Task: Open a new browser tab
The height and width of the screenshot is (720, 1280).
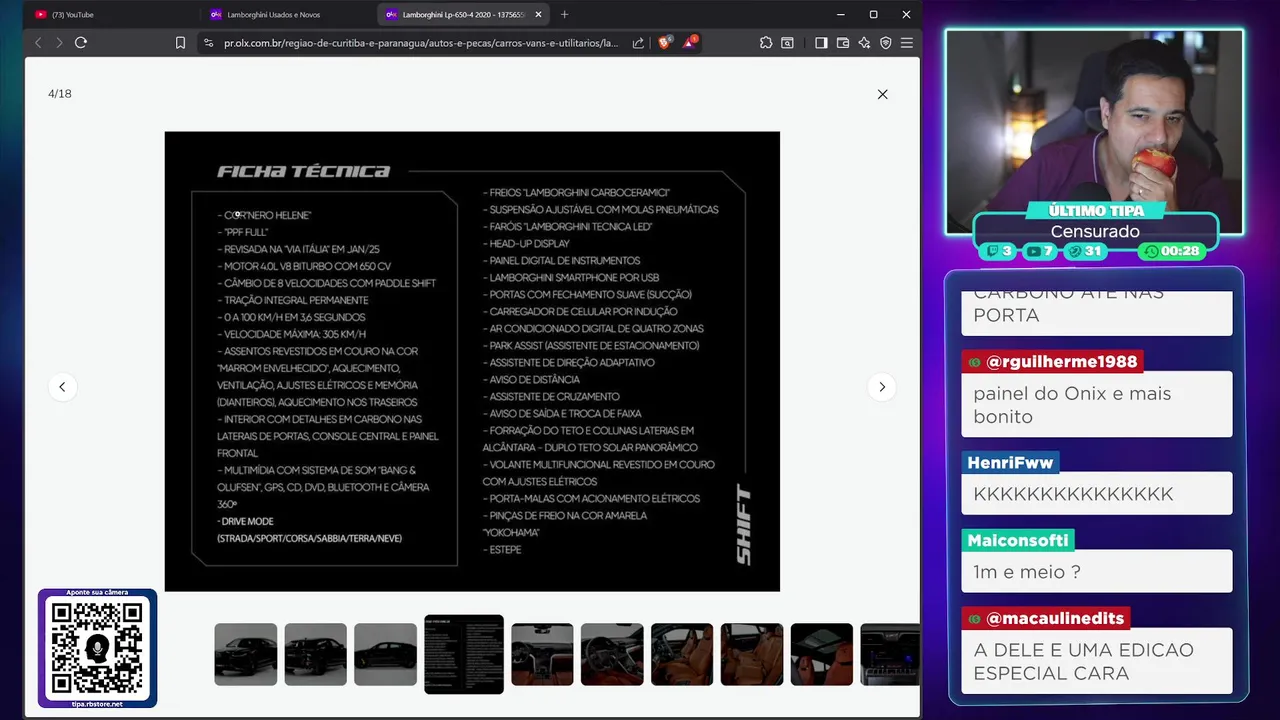Action: click(x=564, y=14)
